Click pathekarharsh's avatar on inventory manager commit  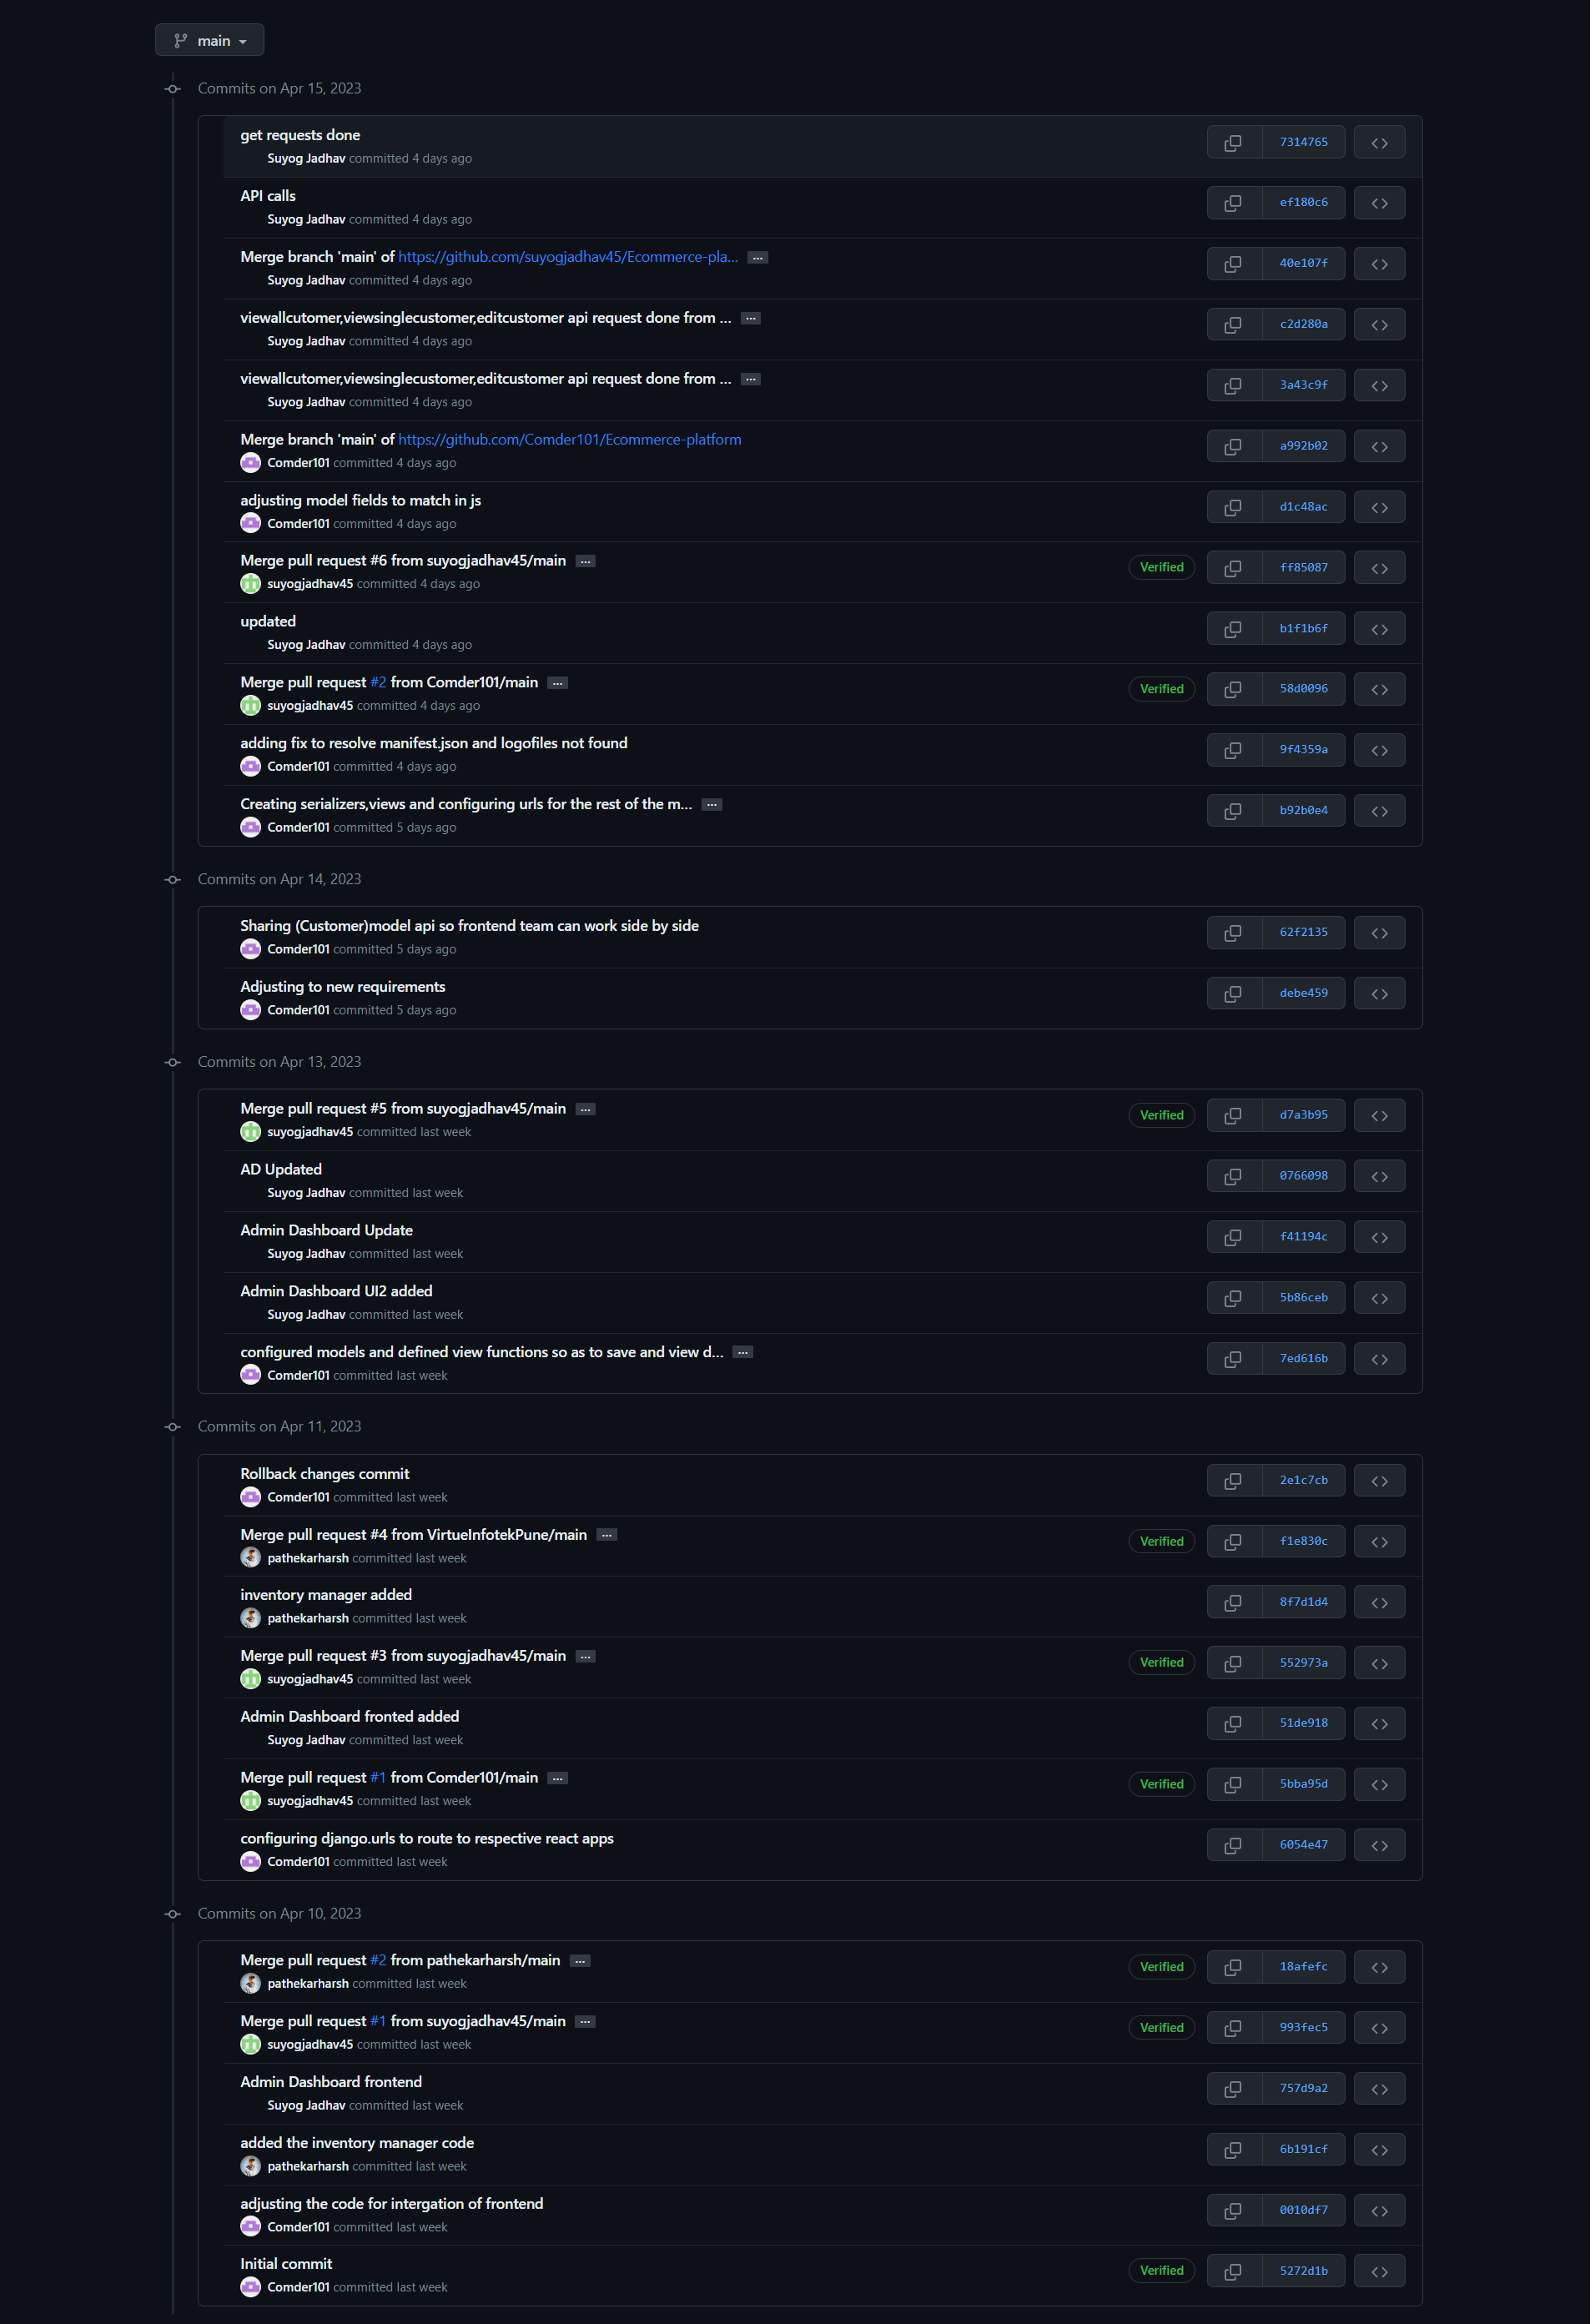(250, 1618)
